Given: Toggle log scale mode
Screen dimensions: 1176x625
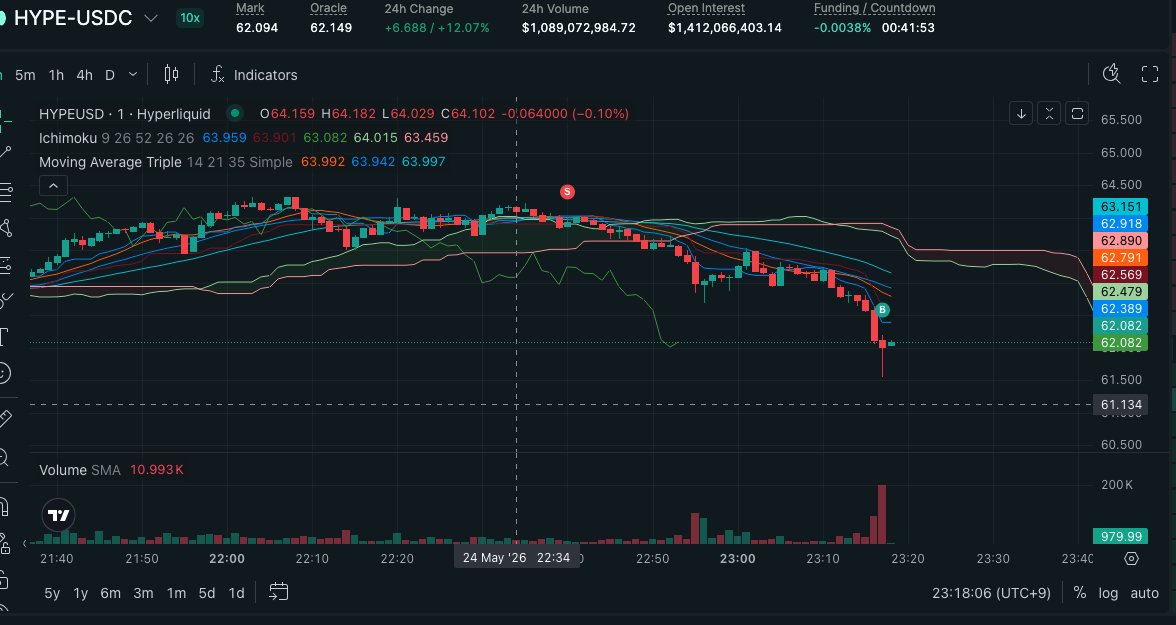Looking at the screenshot, I should 1108,593.
